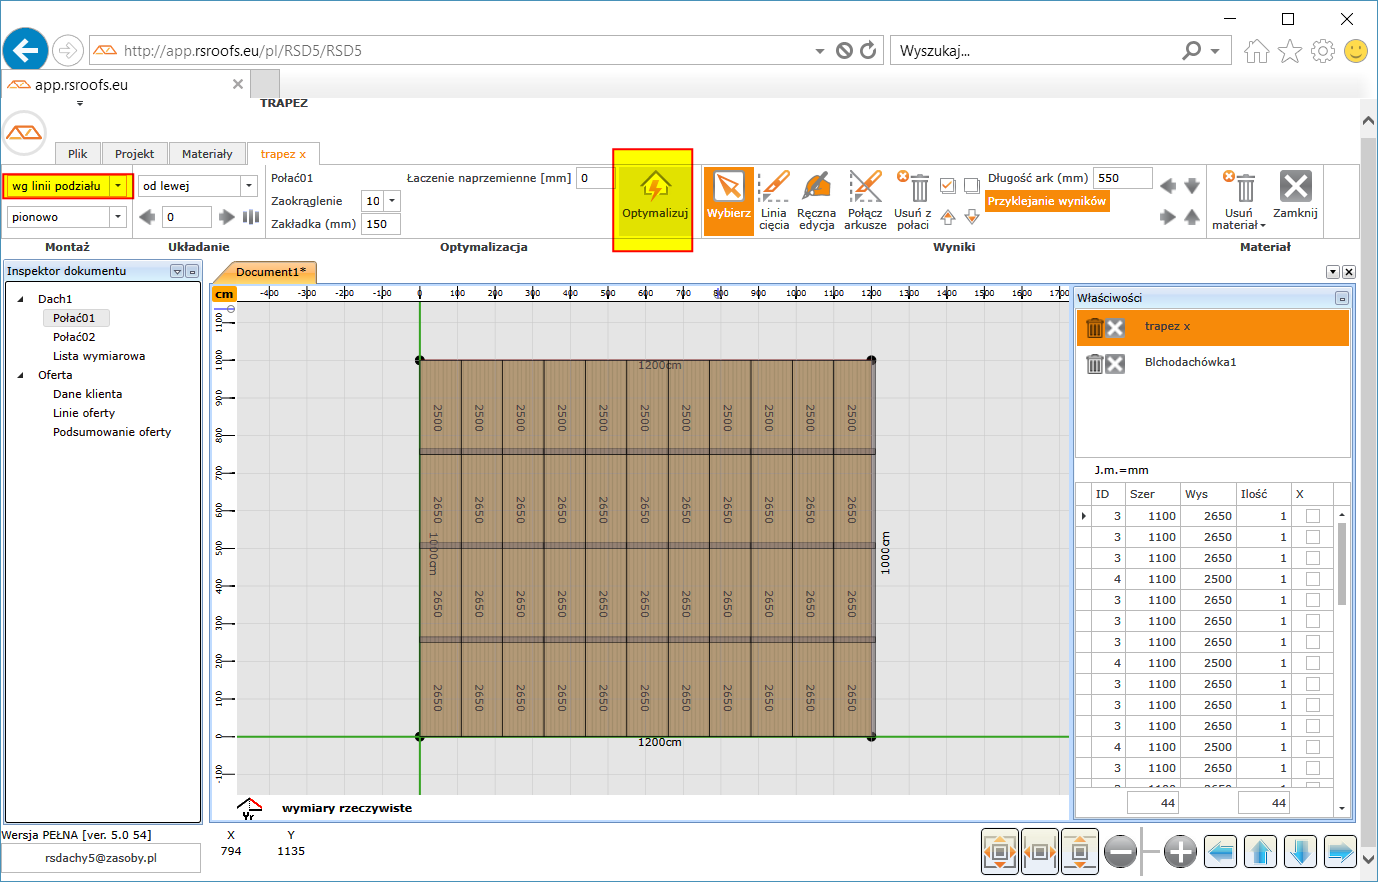
Task: Click the Zamknij close material icon
Action: point(1295,187)
